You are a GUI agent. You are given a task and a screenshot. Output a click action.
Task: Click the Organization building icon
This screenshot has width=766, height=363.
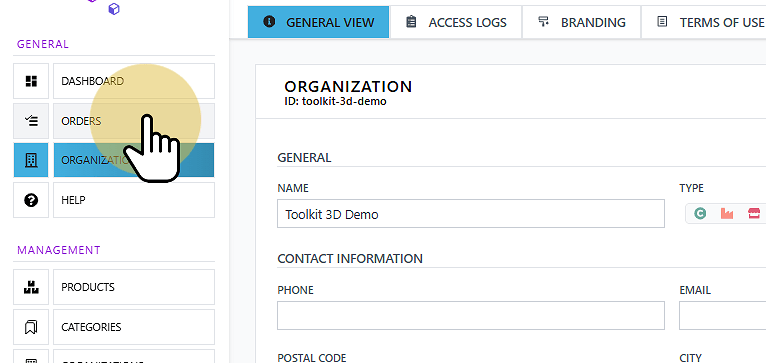tap(31, 160)
